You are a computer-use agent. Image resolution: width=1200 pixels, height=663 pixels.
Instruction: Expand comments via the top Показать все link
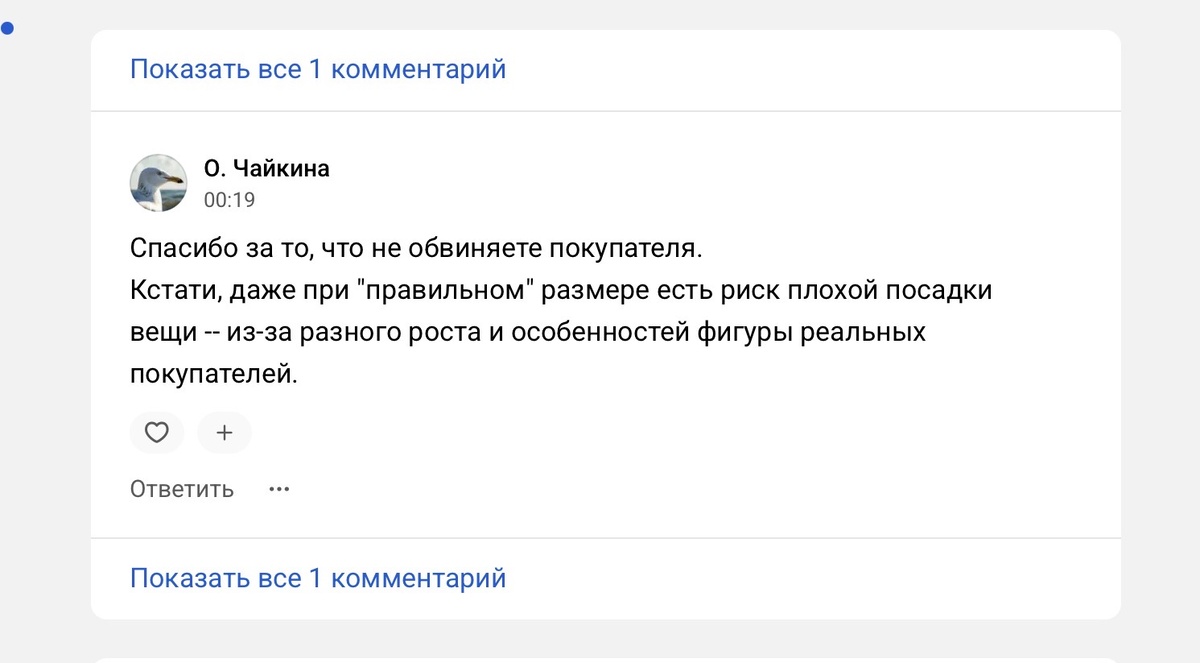(x=318, y=68)
